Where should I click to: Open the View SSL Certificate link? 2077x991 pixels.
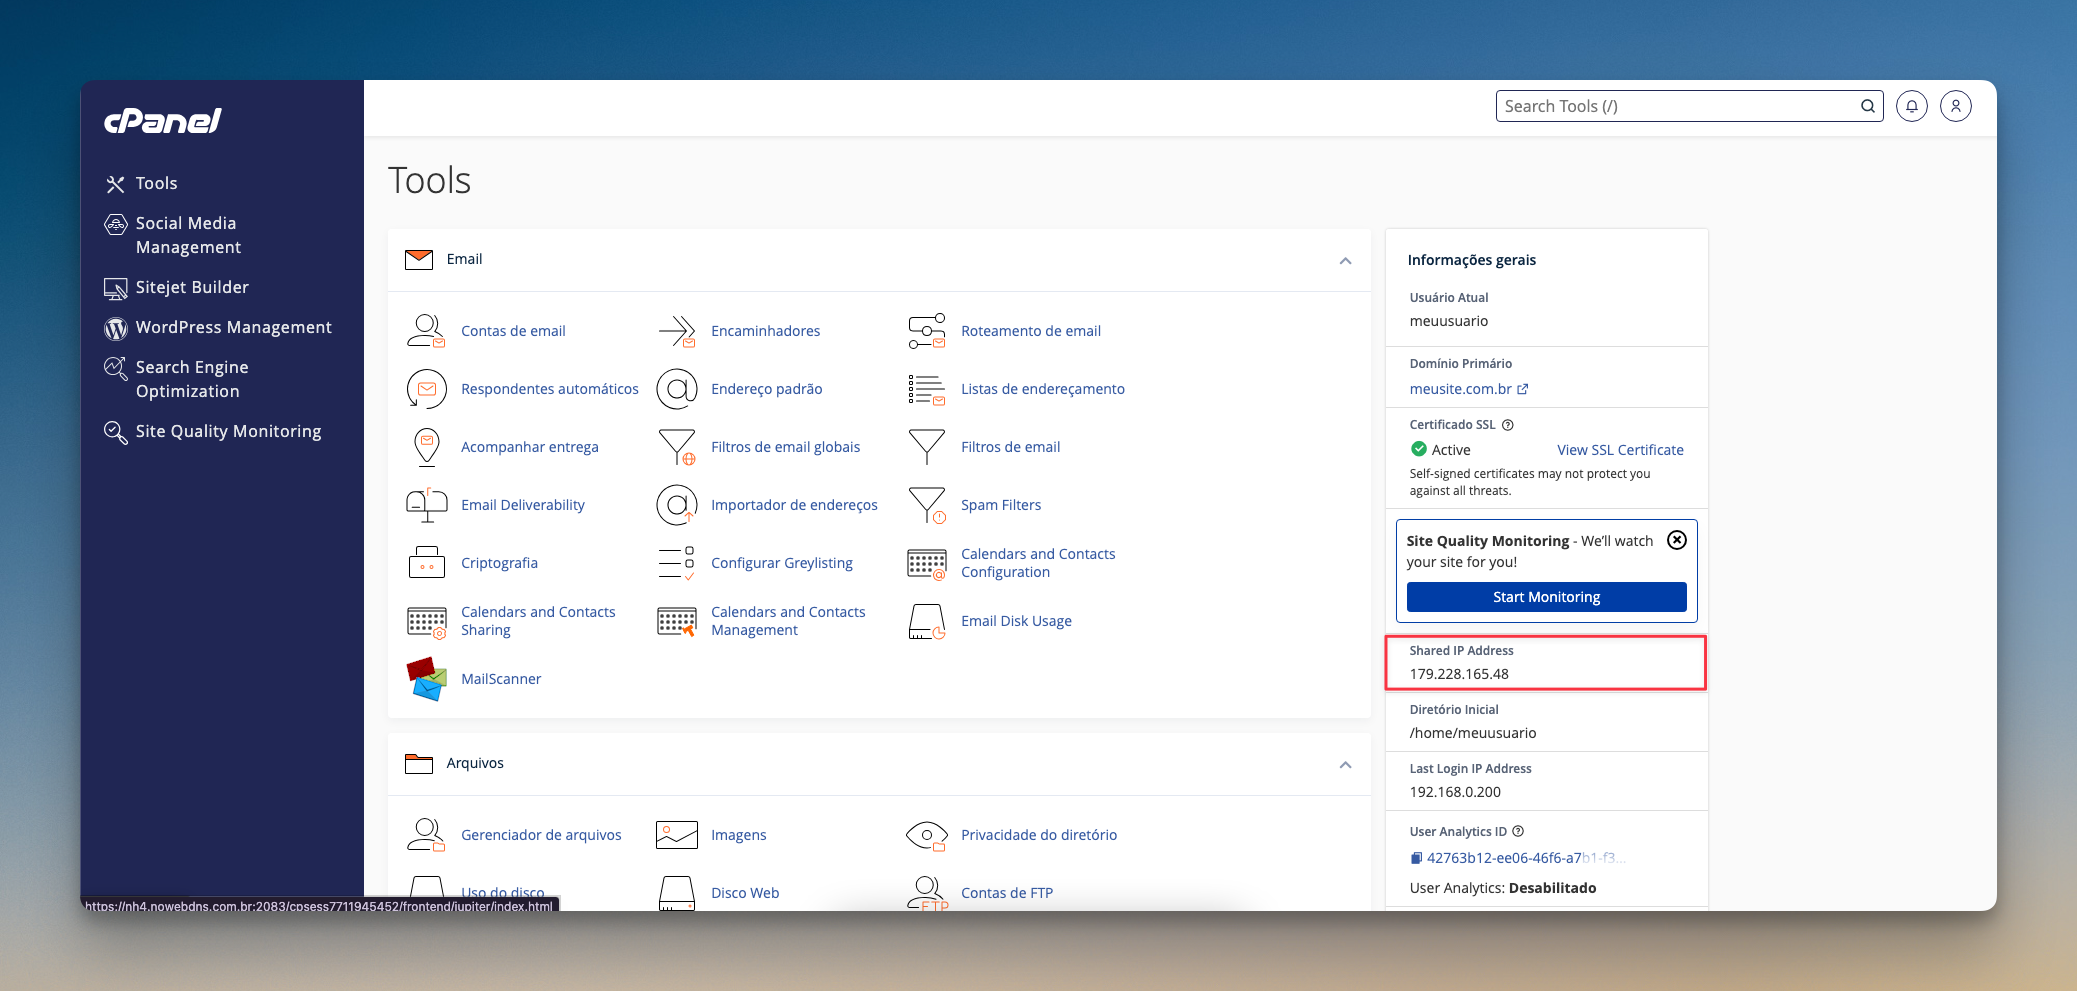tap(1620, 450)
